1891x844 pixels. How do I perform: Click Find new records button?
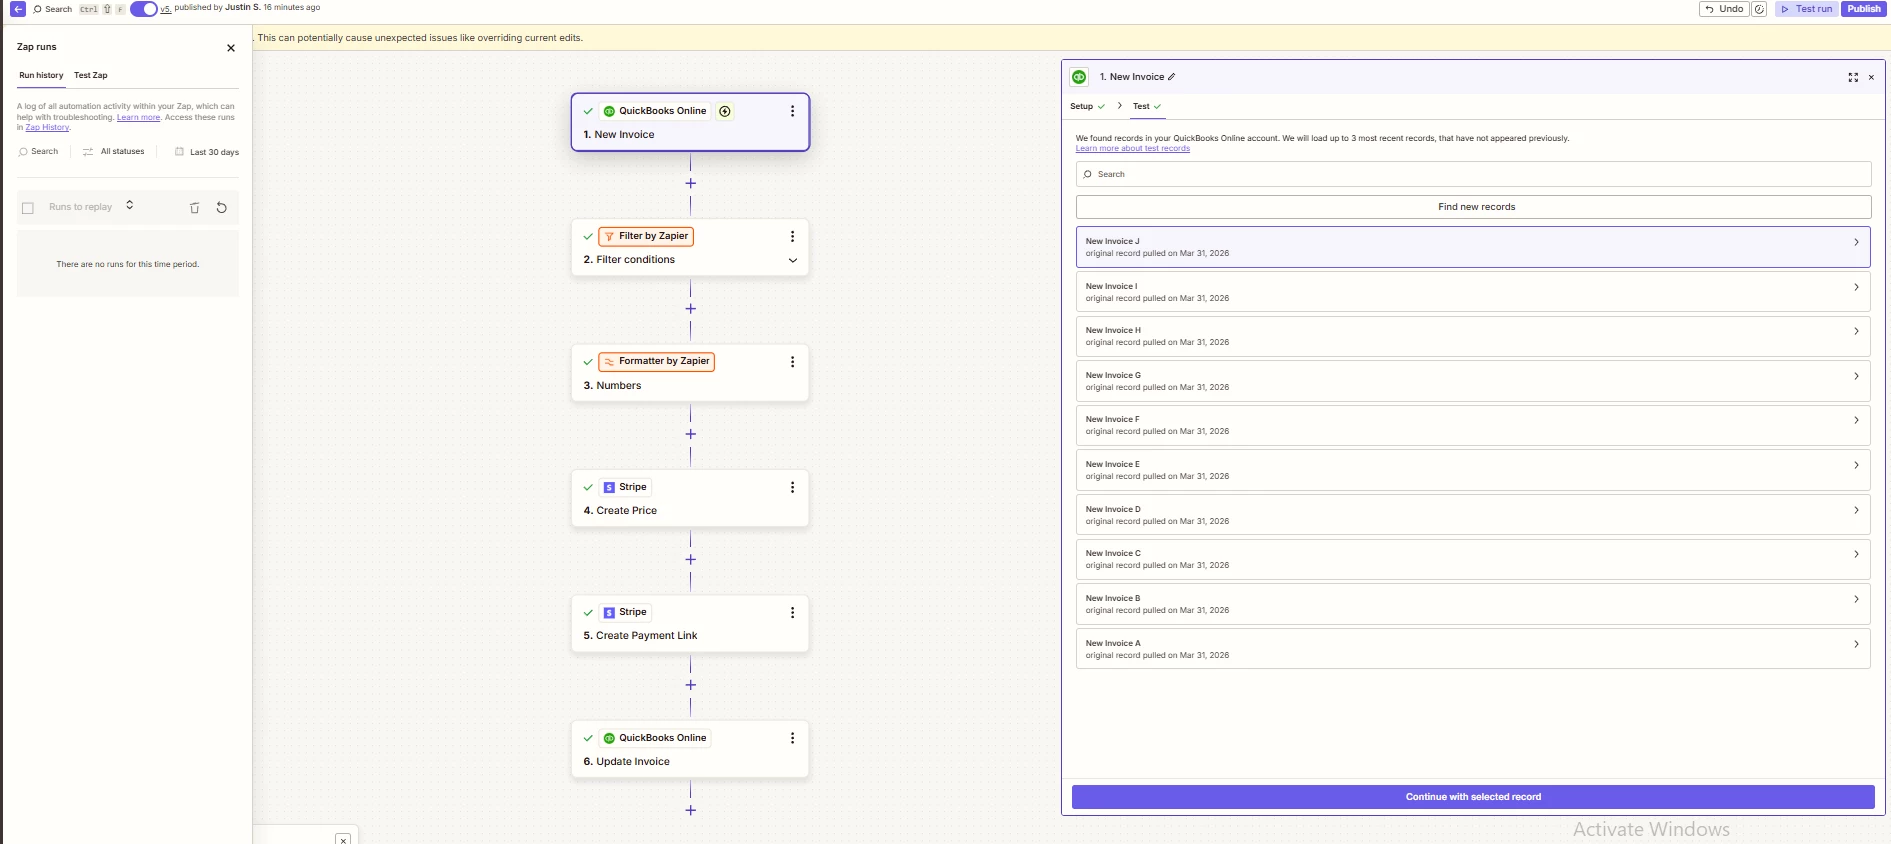coord(1473,207)
